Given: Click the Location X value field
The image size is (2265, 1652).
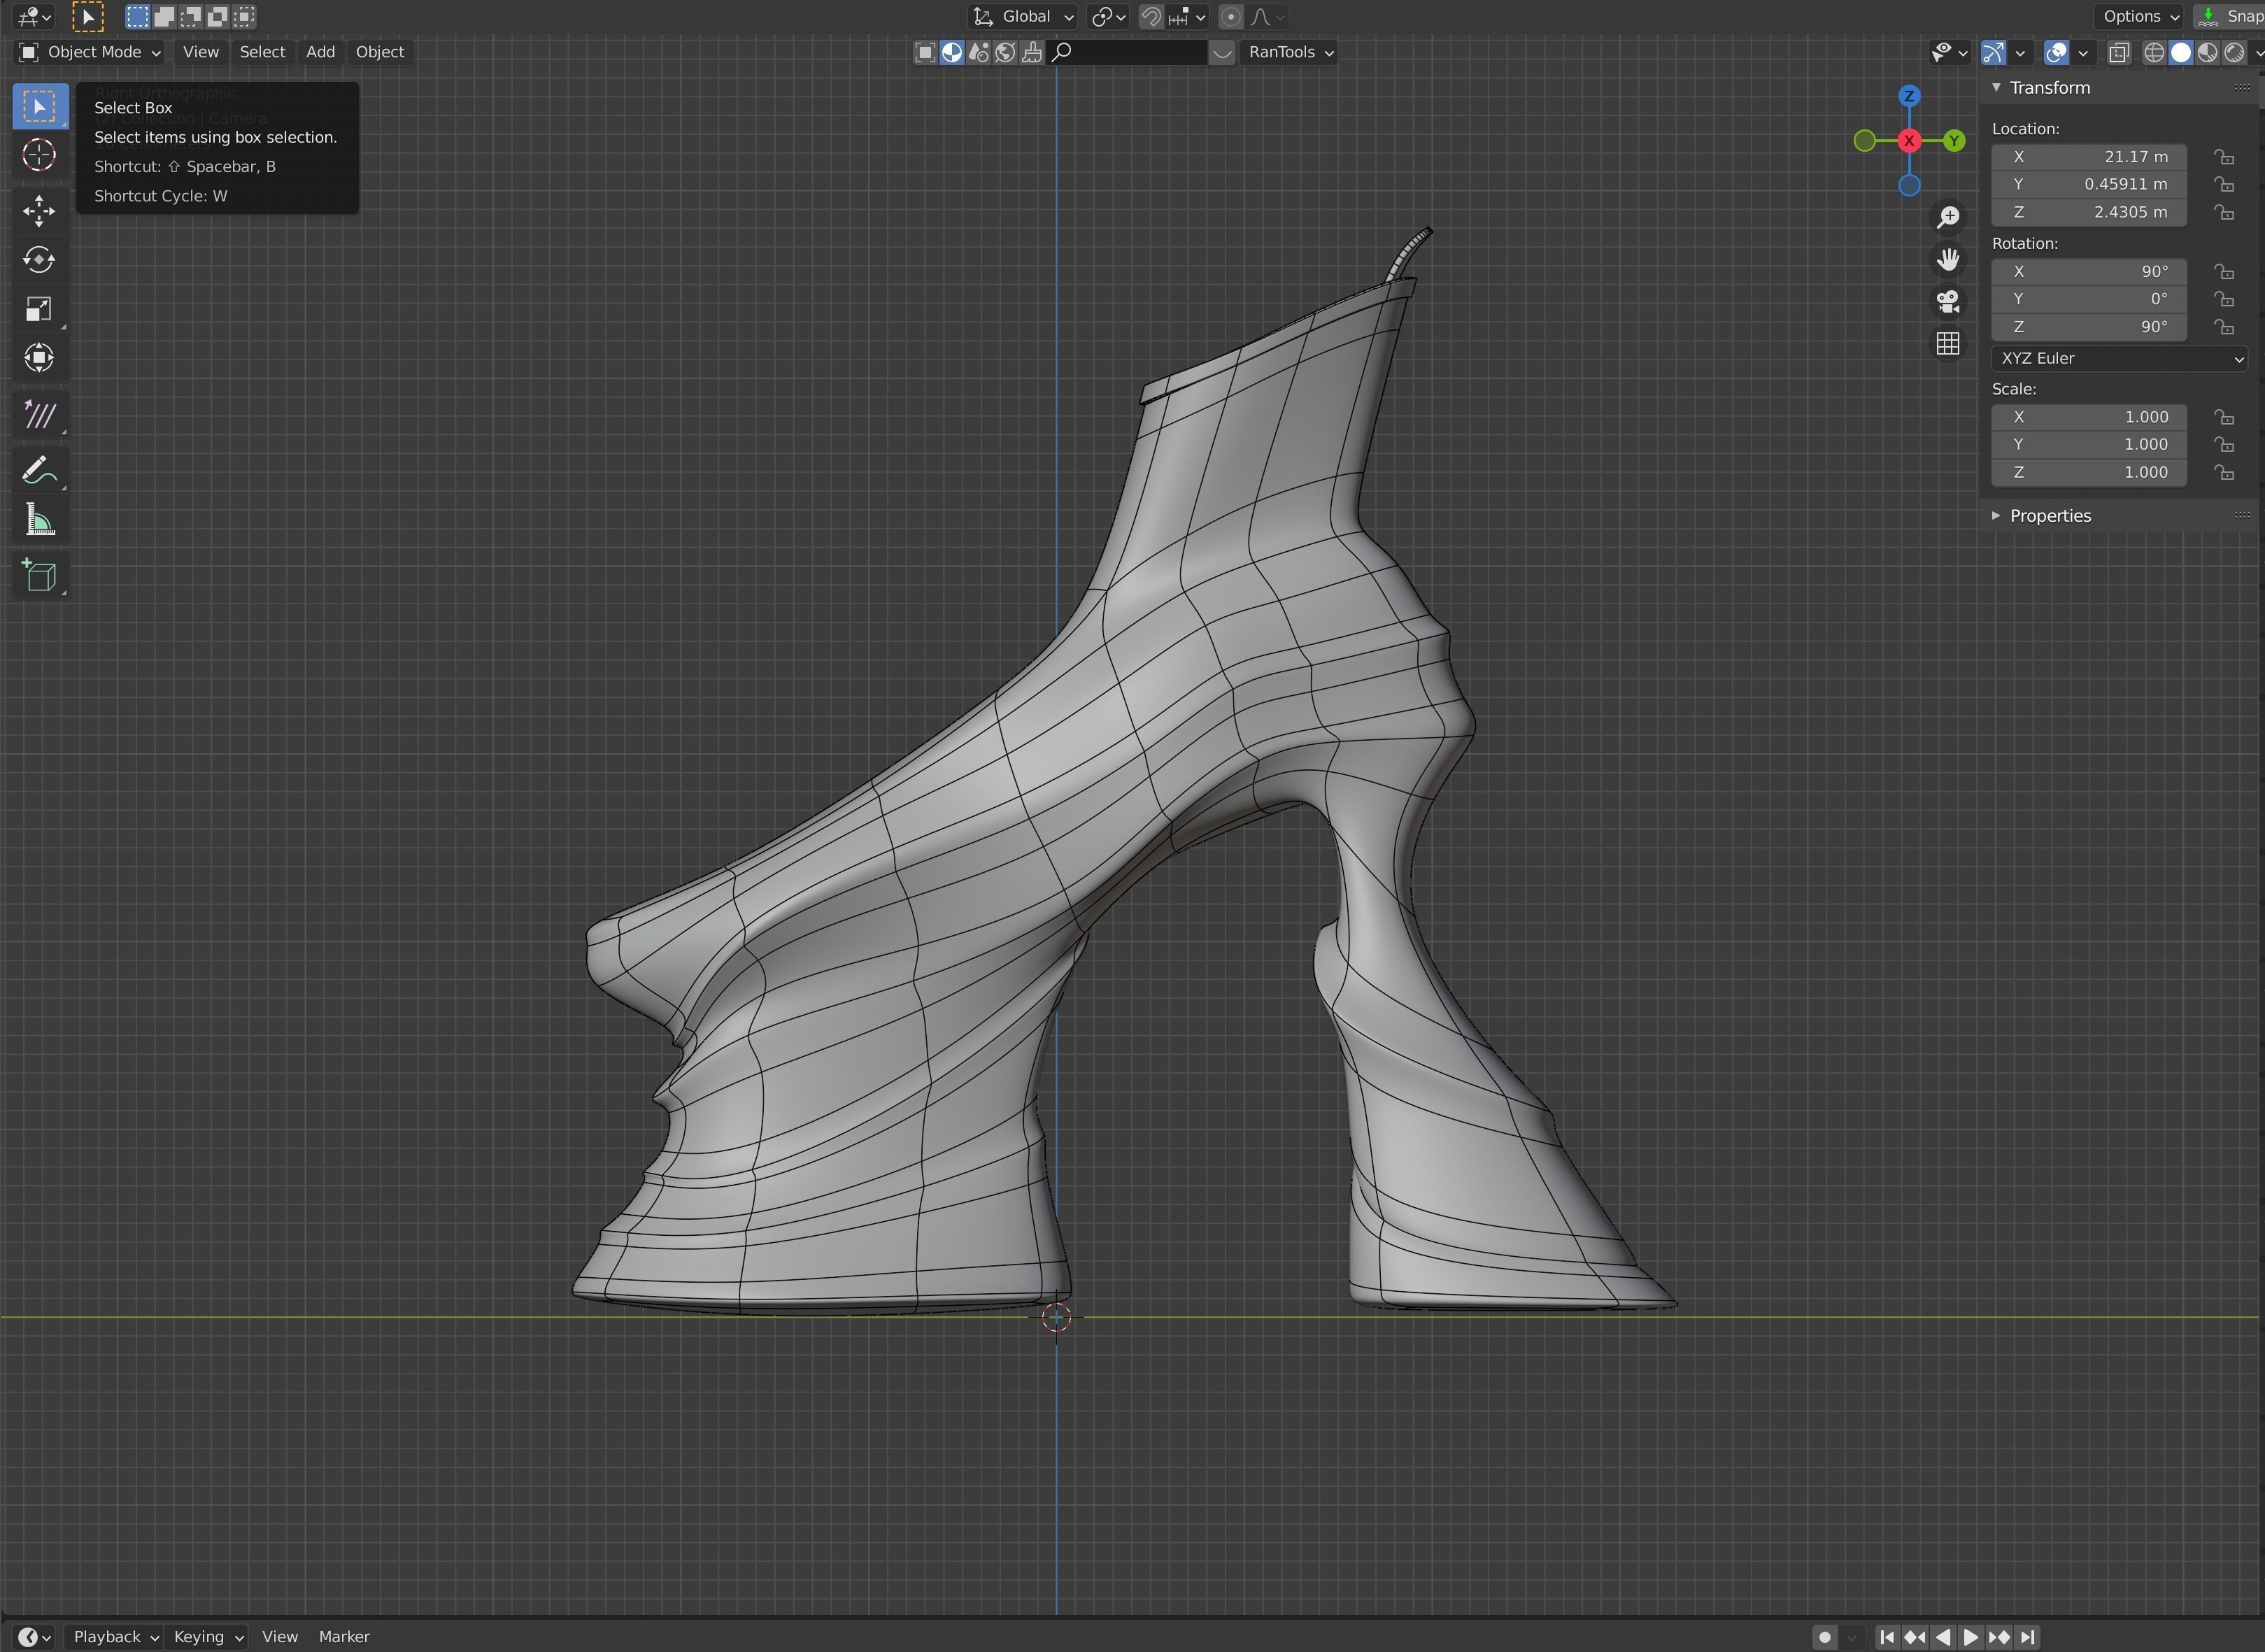Looking at the screenshot, I should click(2089, 157).
